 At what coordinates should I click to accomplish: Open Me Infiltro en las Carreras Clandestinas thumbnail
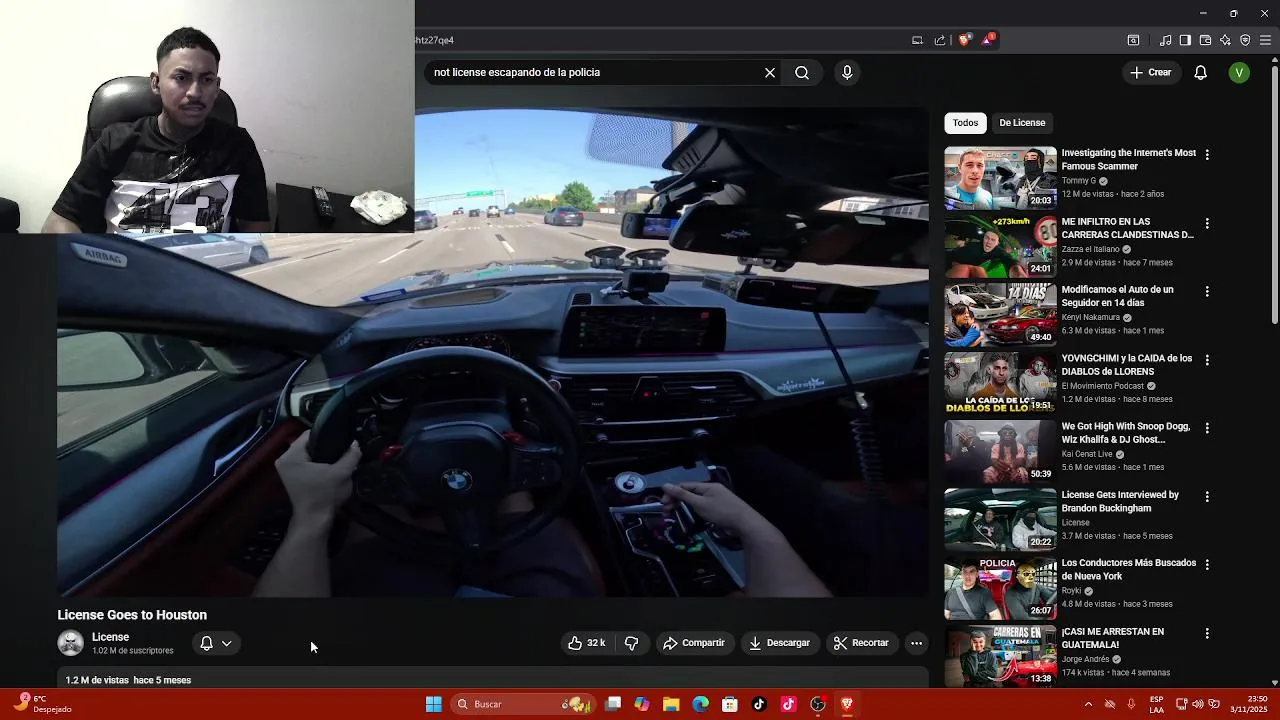pos(1000,246)
